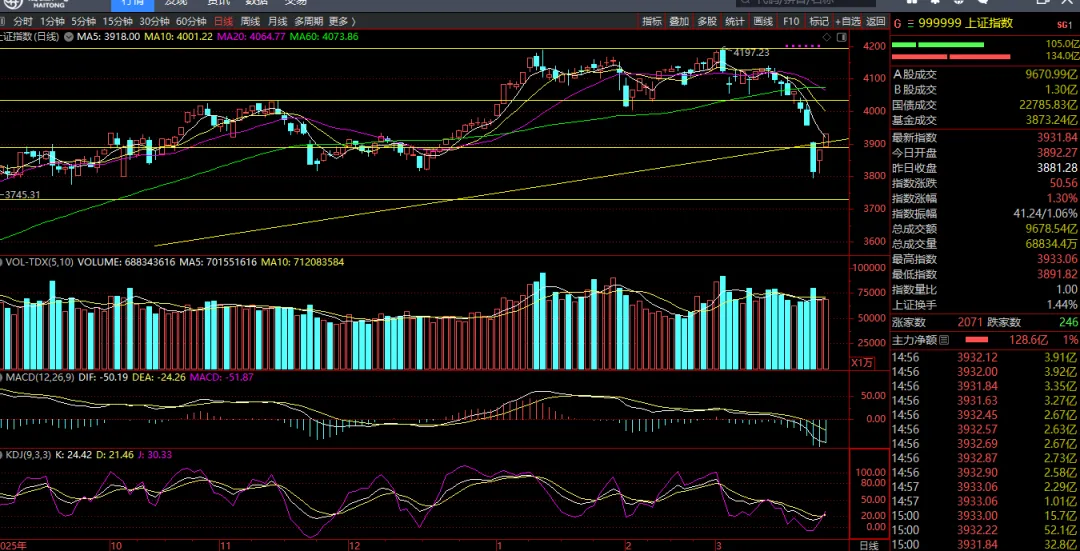Viewport: 1080px width, 551px height.
Task: Click the MA60: 4073.86 label
Action: click(x=324, y=37)
